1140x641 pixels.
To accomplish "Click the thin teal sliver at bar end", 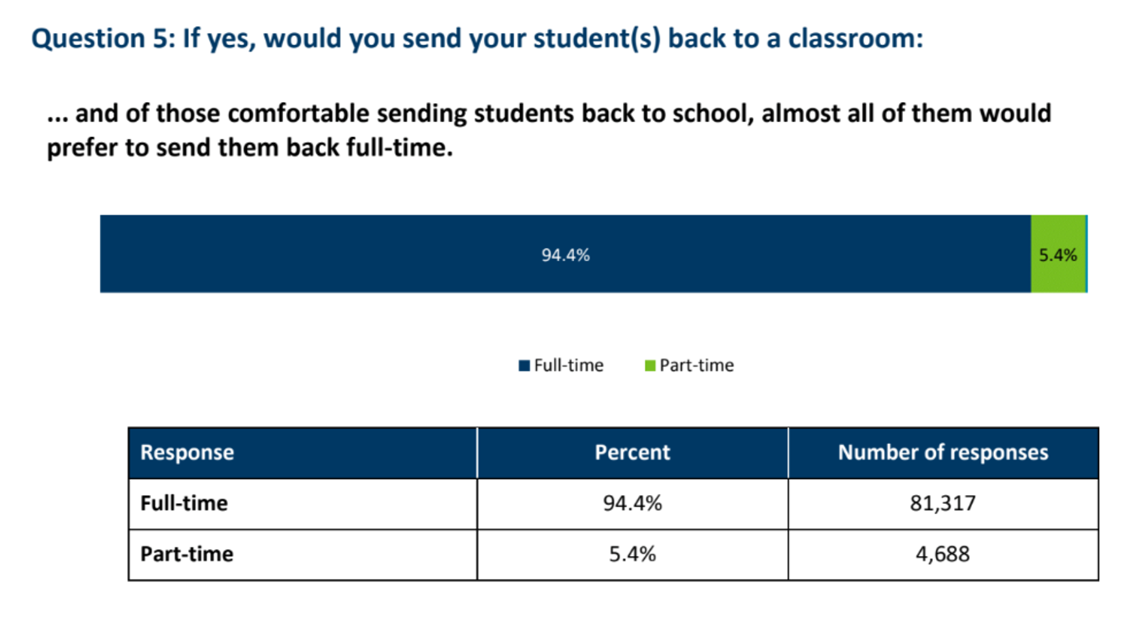I will pyautogui.click(x=1087, y=254).
